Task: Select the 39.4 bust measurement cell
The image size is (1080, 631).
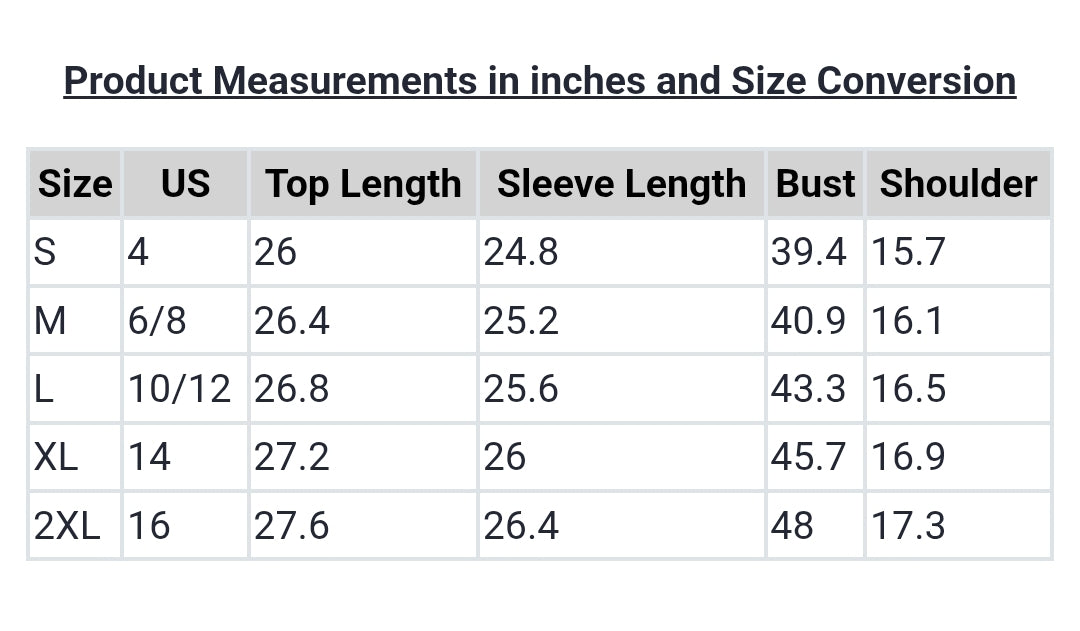Action: pyautogui.click(x=808, y=252)
